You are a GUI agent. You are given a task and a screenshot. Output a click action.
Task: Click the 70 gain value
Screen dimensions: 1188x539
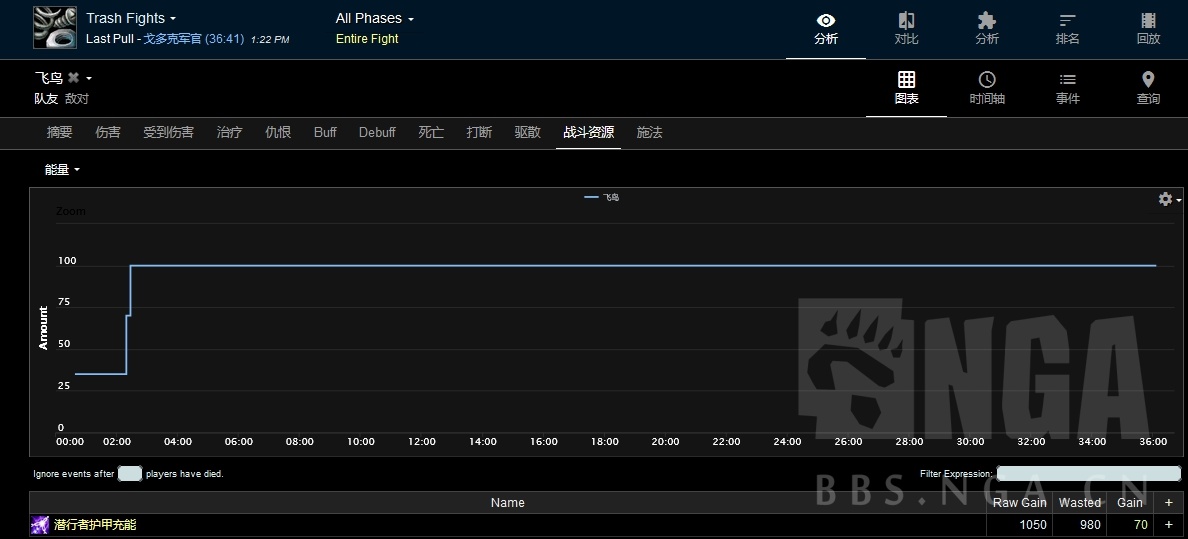(x=1140, y=525)
